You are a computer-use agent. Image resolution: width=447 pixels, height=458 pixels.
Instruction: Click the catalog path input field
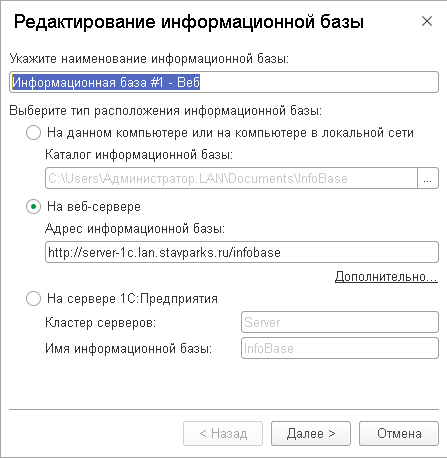coord(231,178)
